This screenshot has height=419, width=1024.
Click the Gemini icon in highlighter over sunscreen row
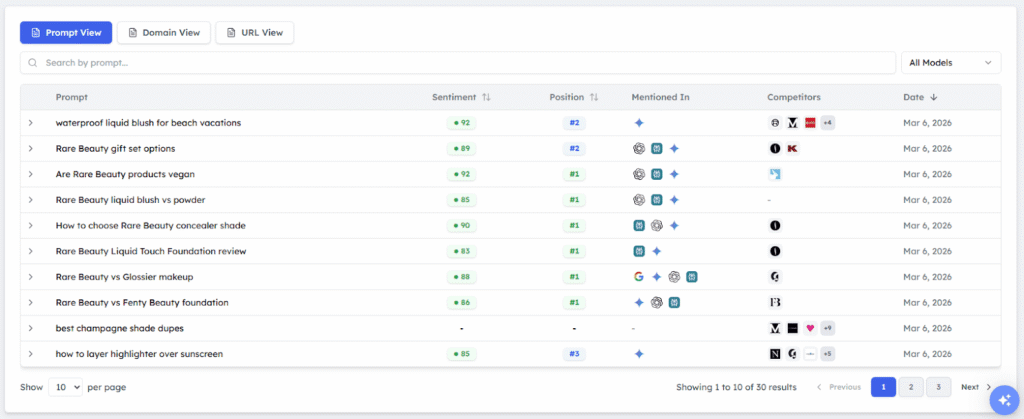point(639,354)
